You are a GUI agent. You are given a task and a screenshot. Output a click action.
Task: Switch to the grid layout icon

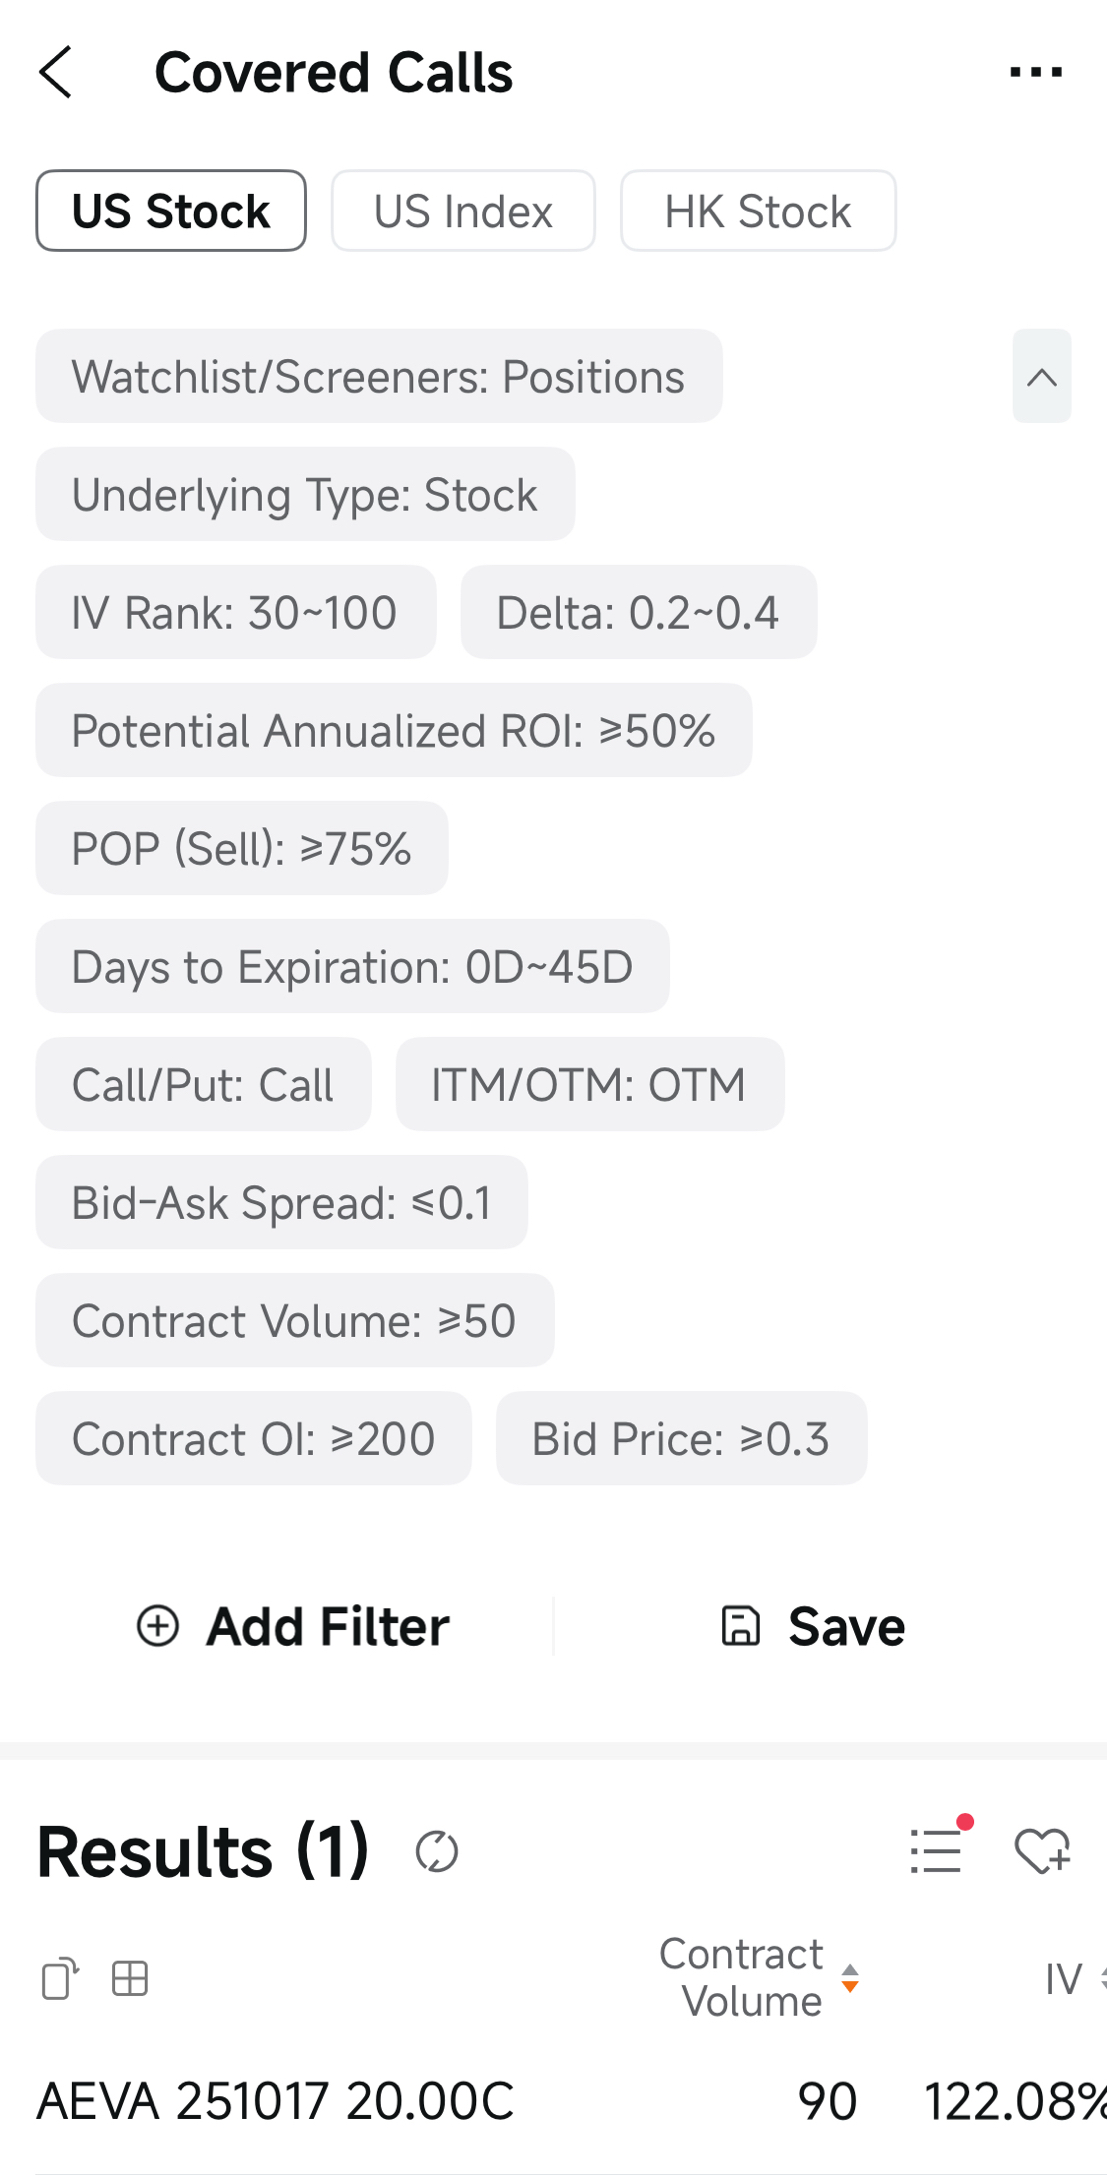coord(130,1978)
